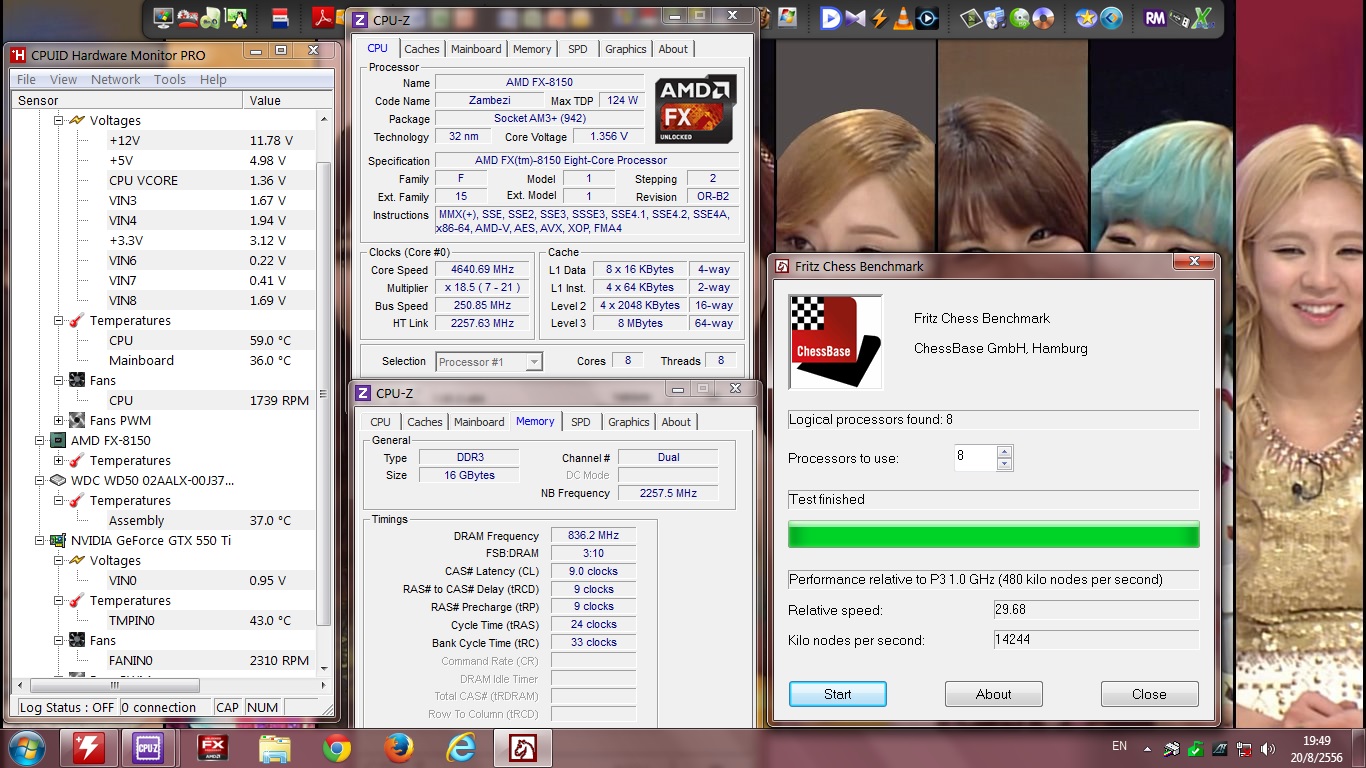Image resolution: width=1366 pixels, height=768 pixels.
Task: Open the File menu in Hardware Monitor
Action: (26, 79)
